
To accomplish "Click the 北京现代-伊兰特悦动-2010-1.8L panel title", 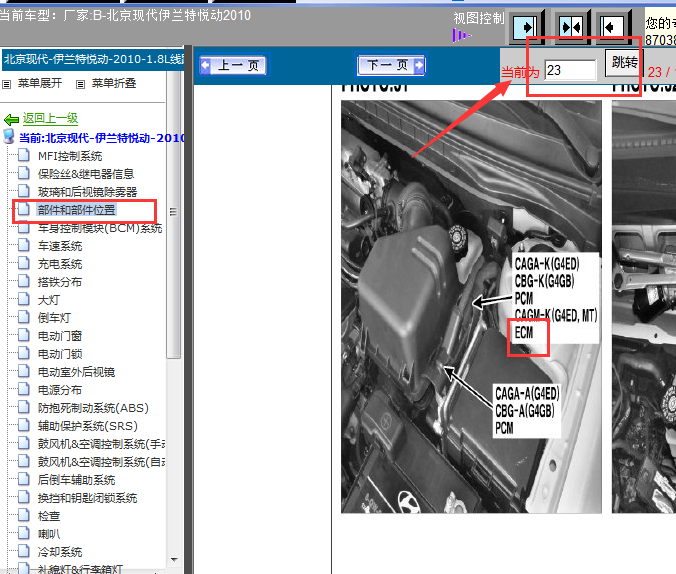I will coord(94,59).
